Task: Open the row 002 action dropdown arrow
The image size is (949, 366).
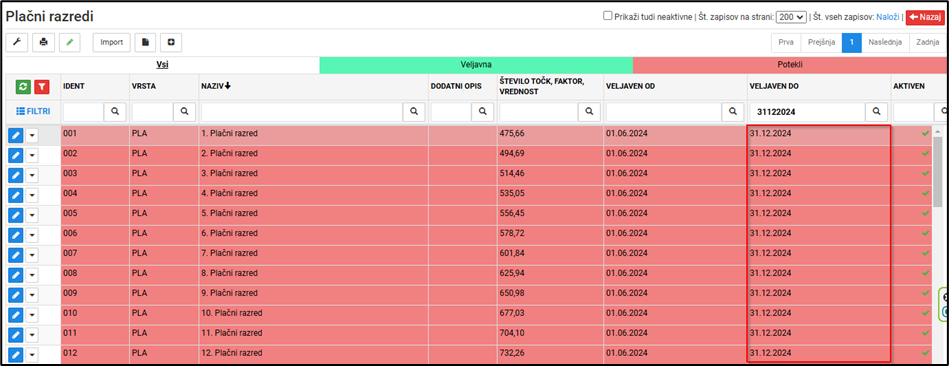Action: click(32, 155)
